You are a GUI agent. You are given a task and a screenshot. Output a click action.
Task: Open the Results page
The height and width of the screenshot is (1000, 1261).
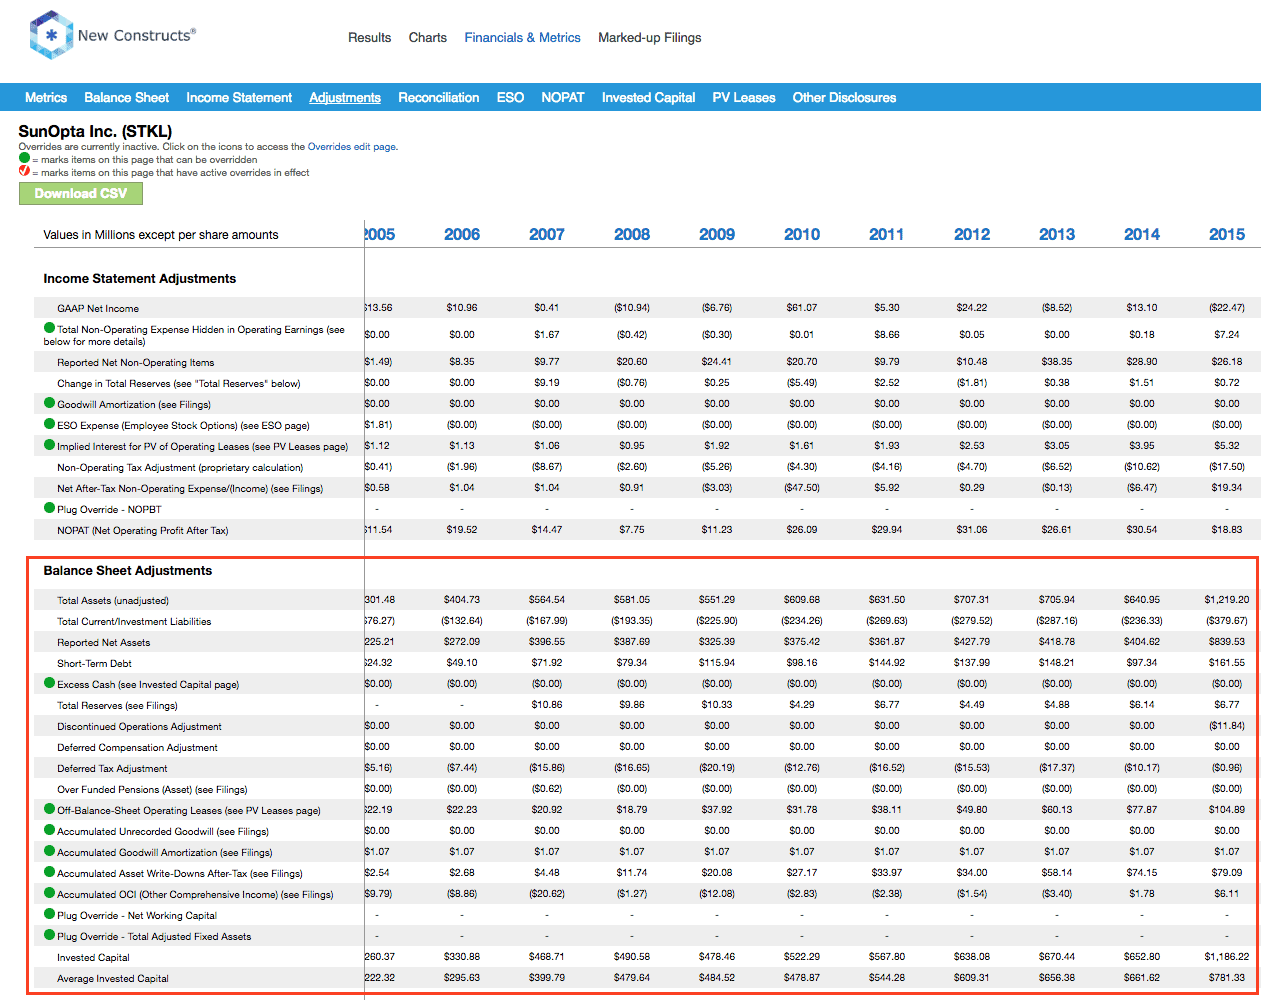[369, 38]
